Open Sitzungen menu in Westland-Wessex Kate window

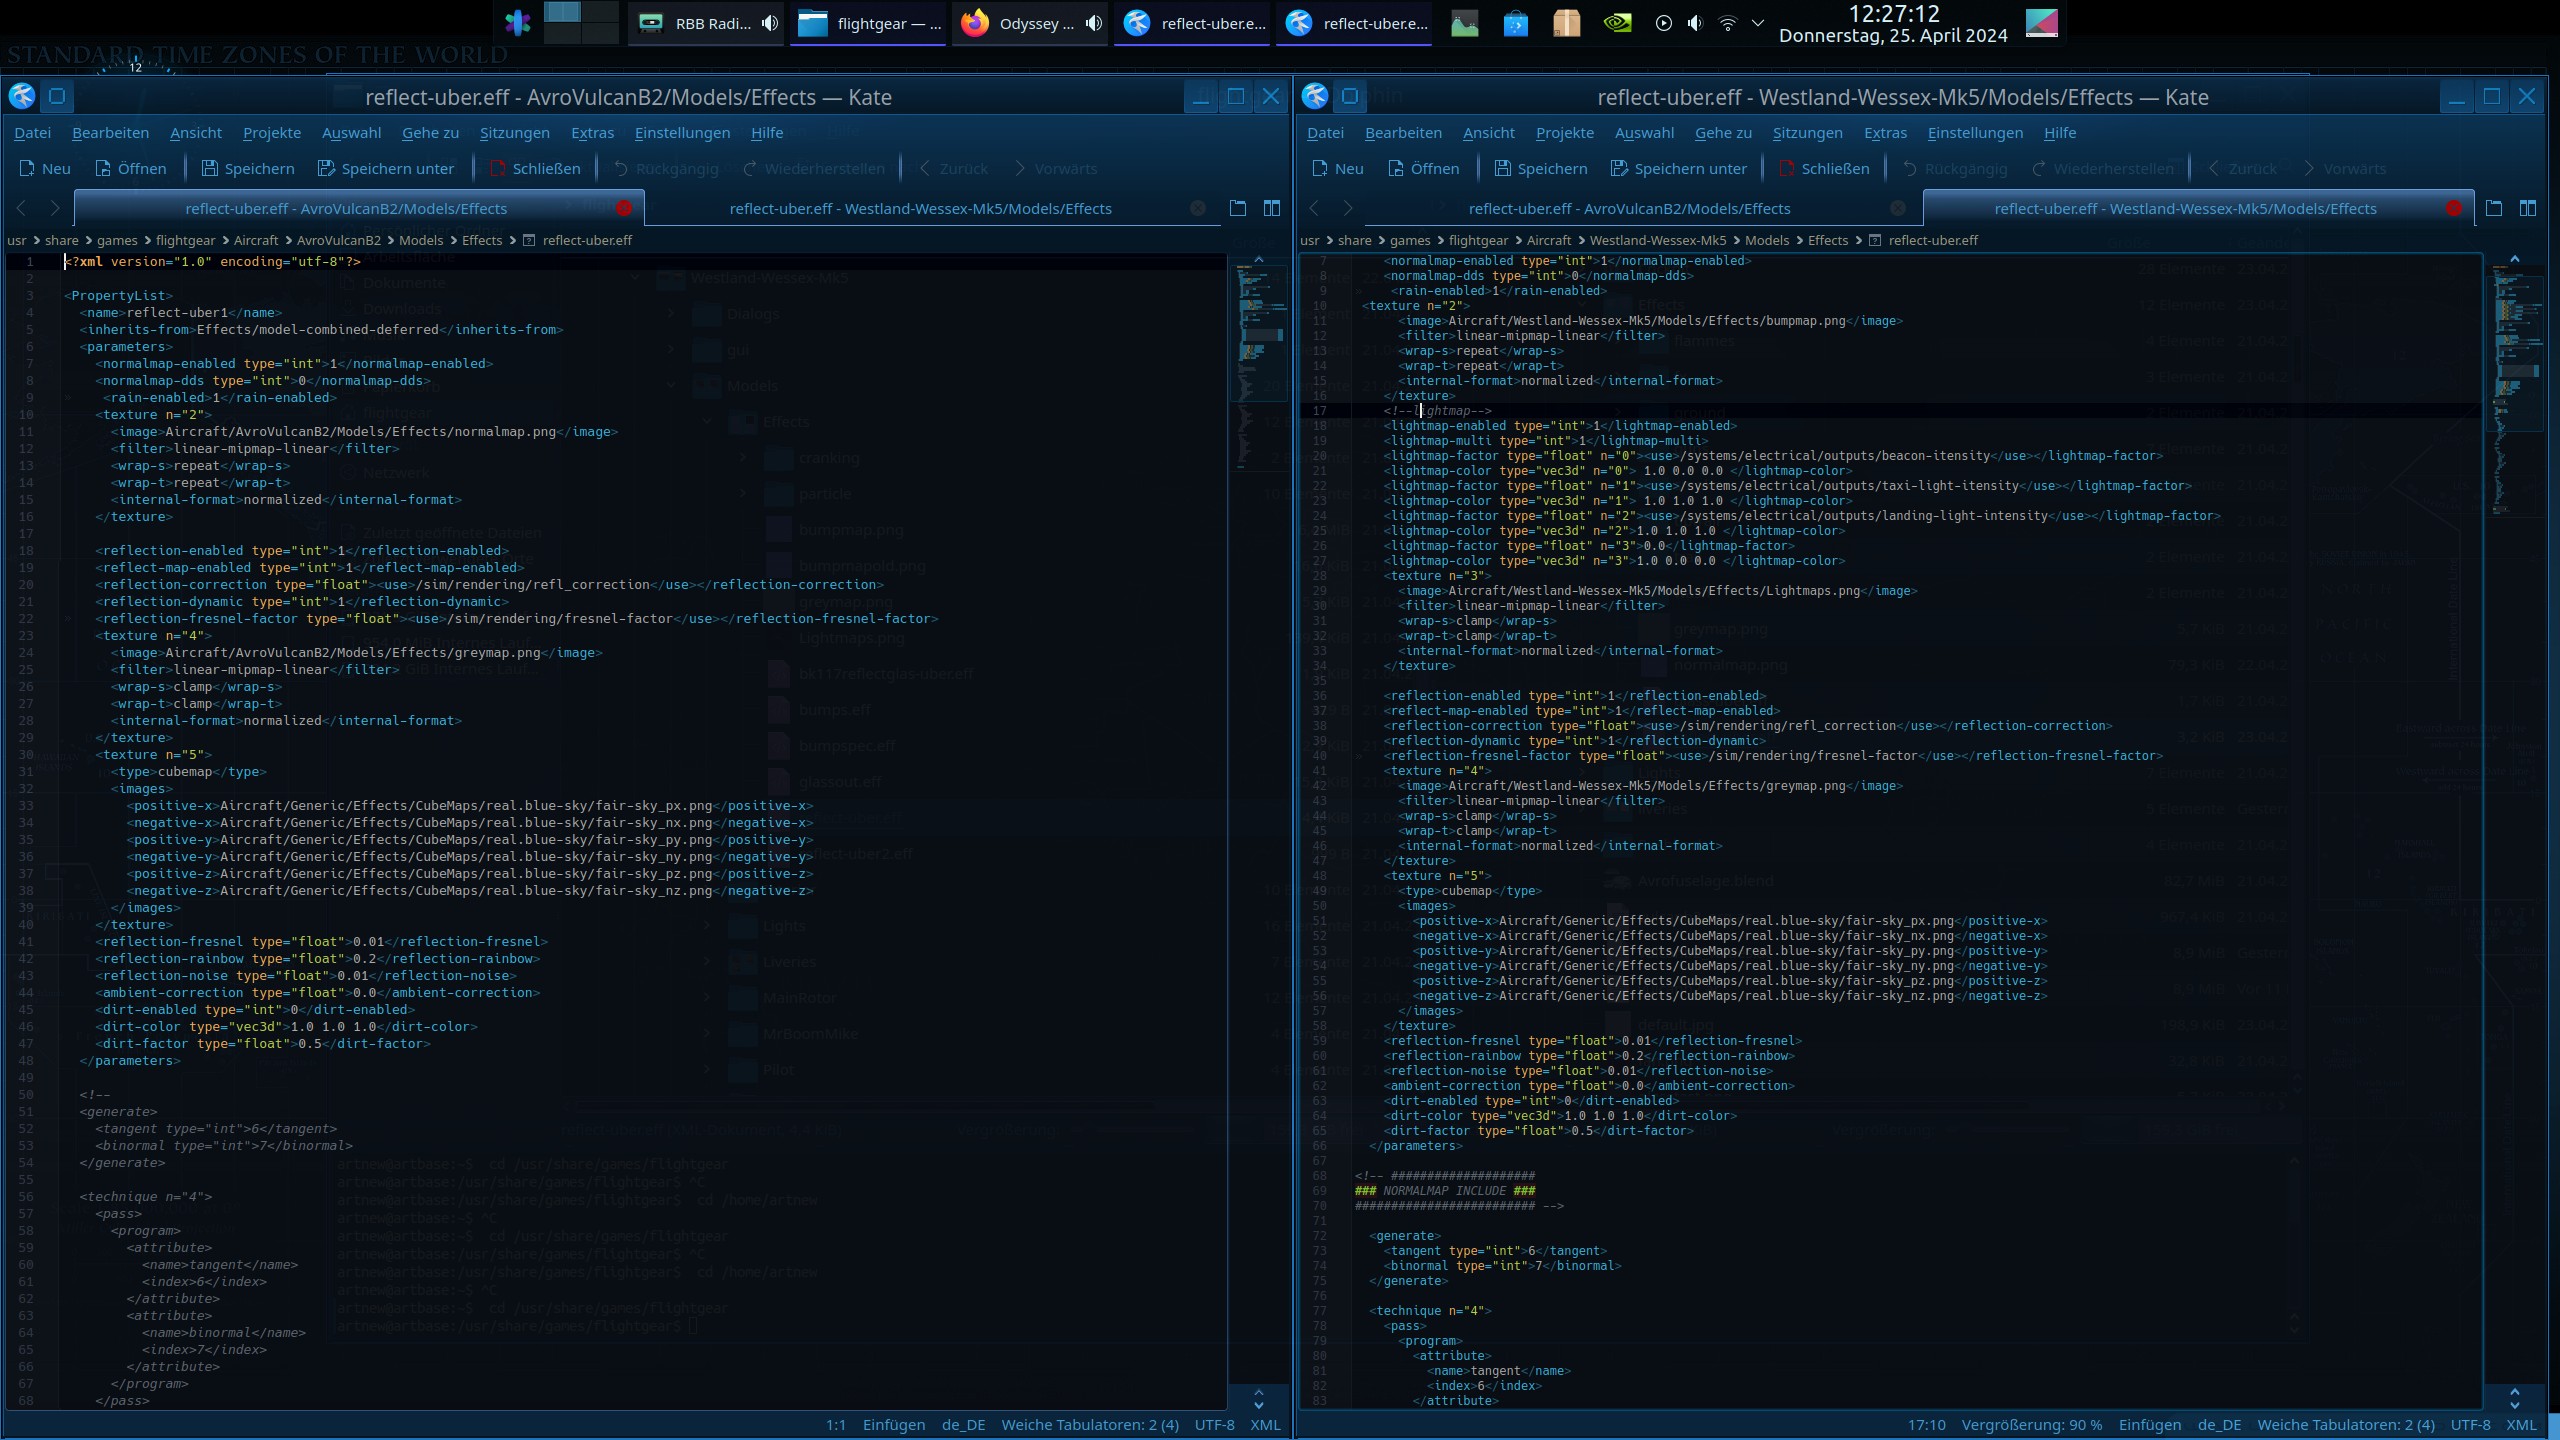[x=1807, y=132]
